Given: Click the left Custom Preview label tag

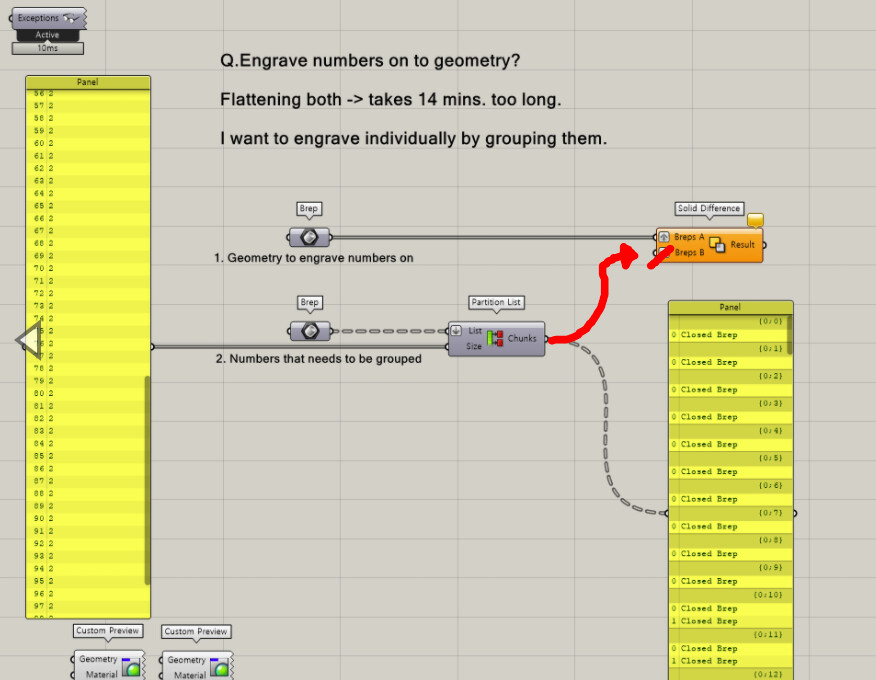Looking at the screenshot, I should click(107, 631).
